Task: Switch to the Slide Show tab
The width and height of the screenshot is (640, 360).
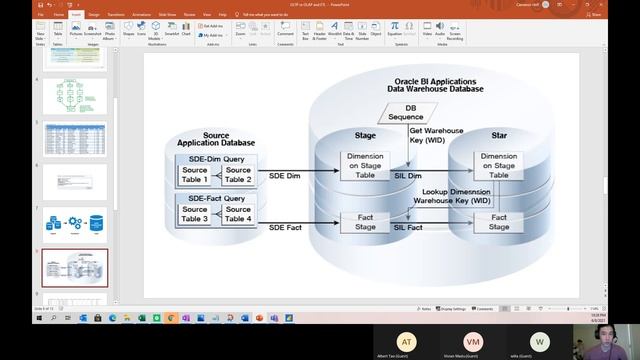Action: 167,15
